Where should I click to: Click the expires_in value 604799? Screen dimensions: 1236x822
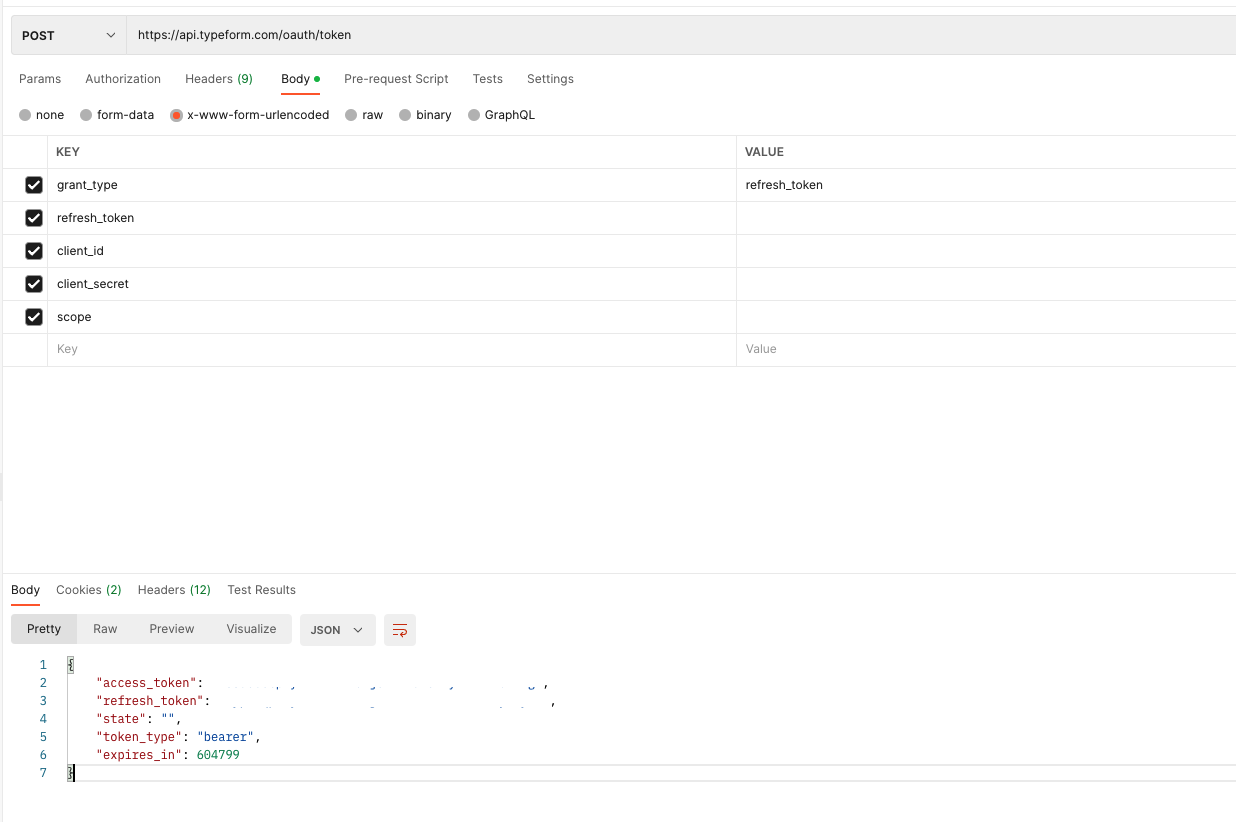[x=218, y=755]
